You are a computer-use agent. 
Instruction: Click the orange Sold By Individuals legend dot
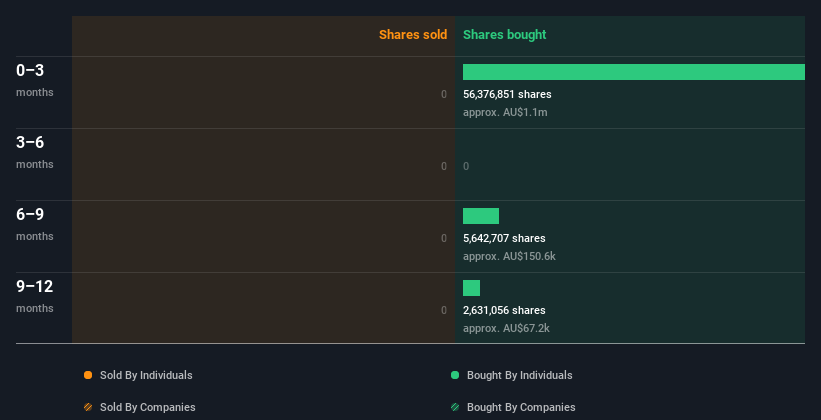[x=88, y=375]
